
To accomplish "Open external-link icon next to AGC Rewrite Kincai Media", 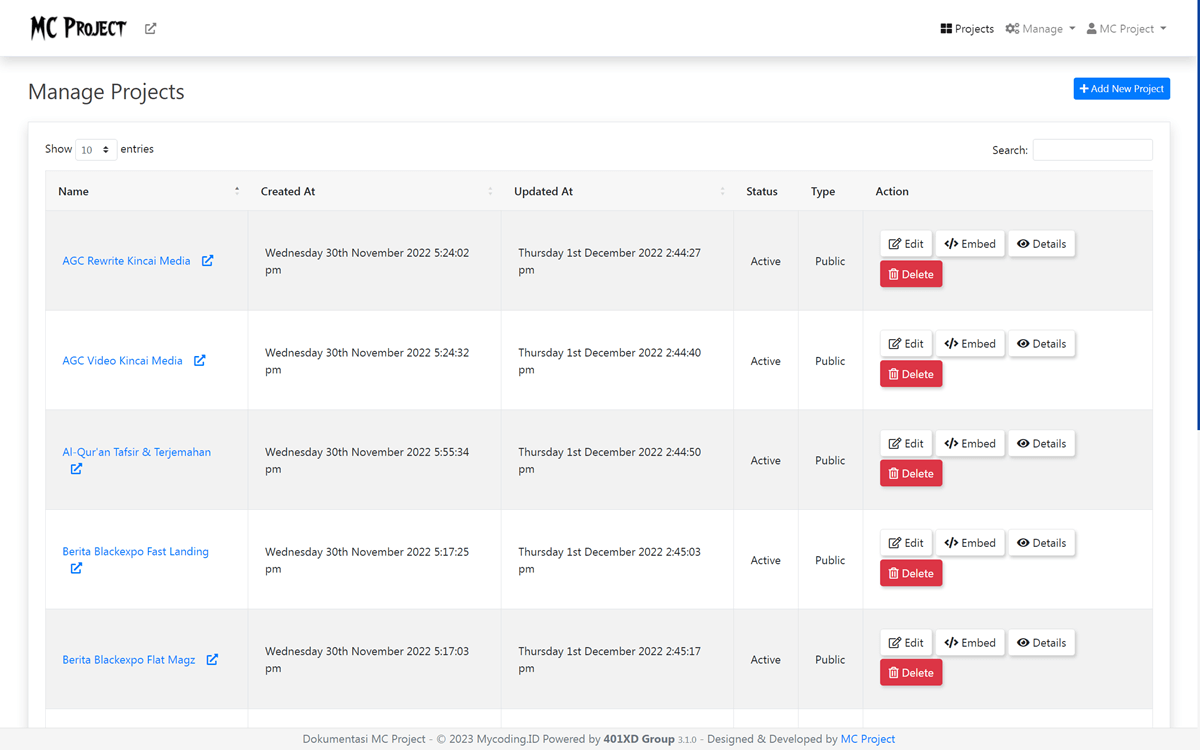I will [x=207, y=260].
